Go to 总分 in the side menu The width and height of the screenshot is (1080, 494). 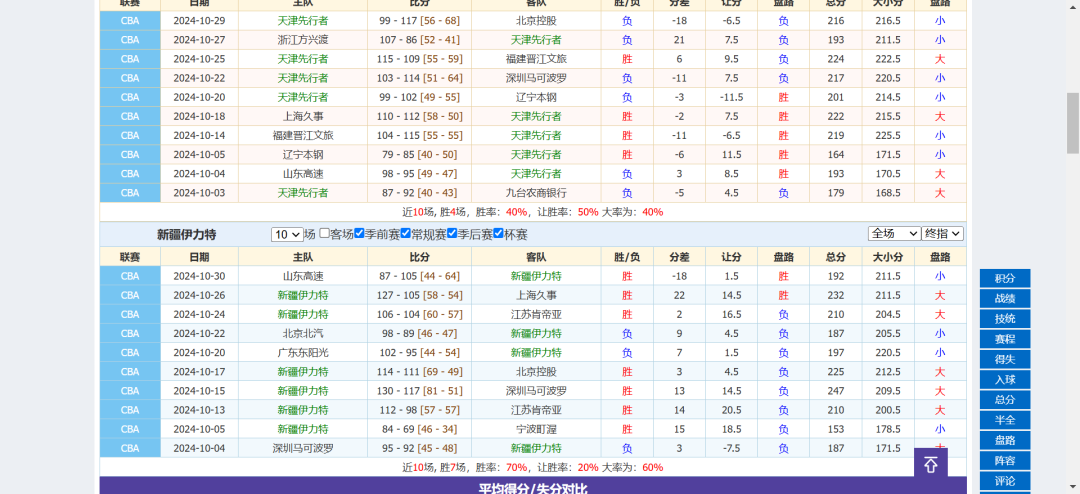1005,400
